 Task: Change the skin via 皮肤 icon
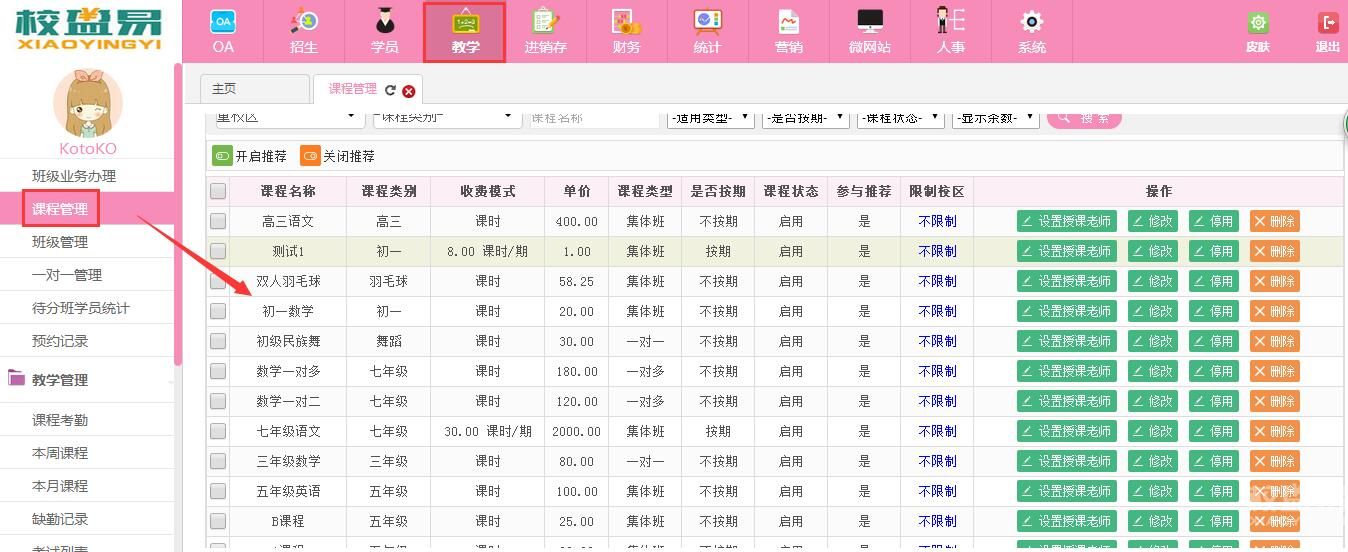[1258, 31]
